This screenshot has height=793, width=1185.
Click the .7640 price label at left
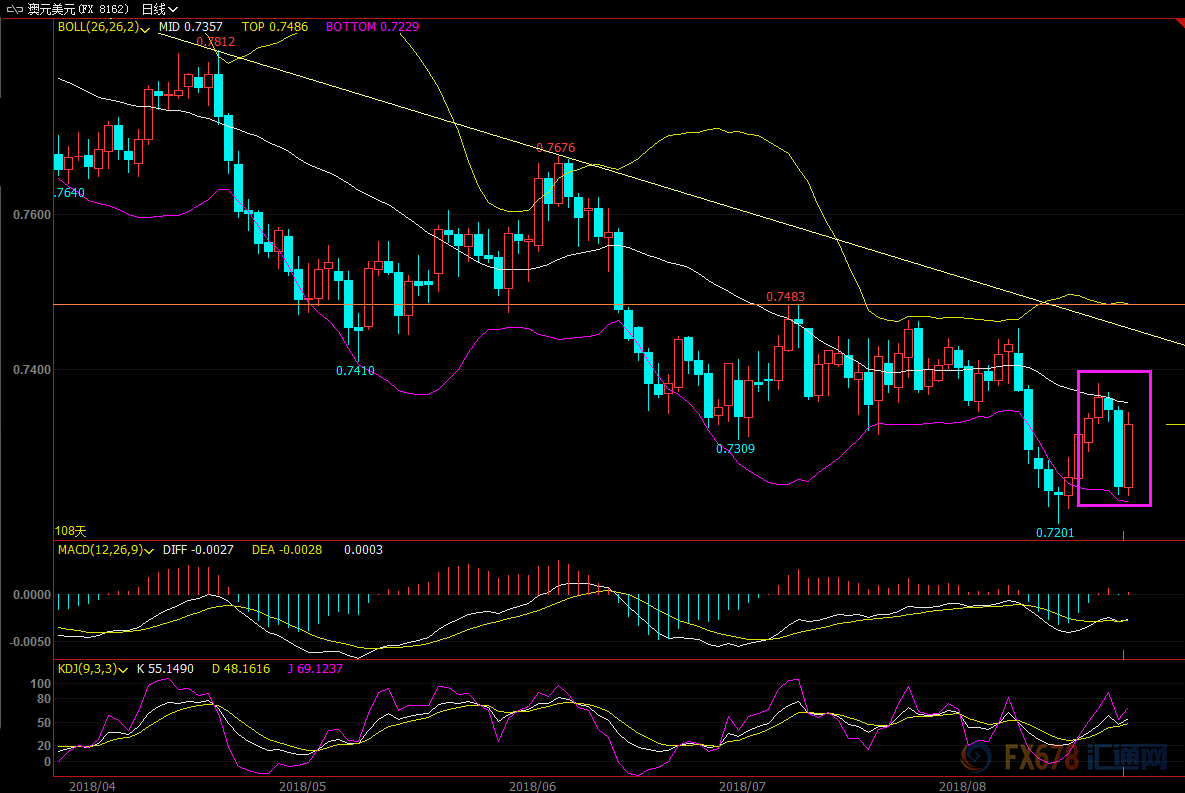tap(70, 193)
